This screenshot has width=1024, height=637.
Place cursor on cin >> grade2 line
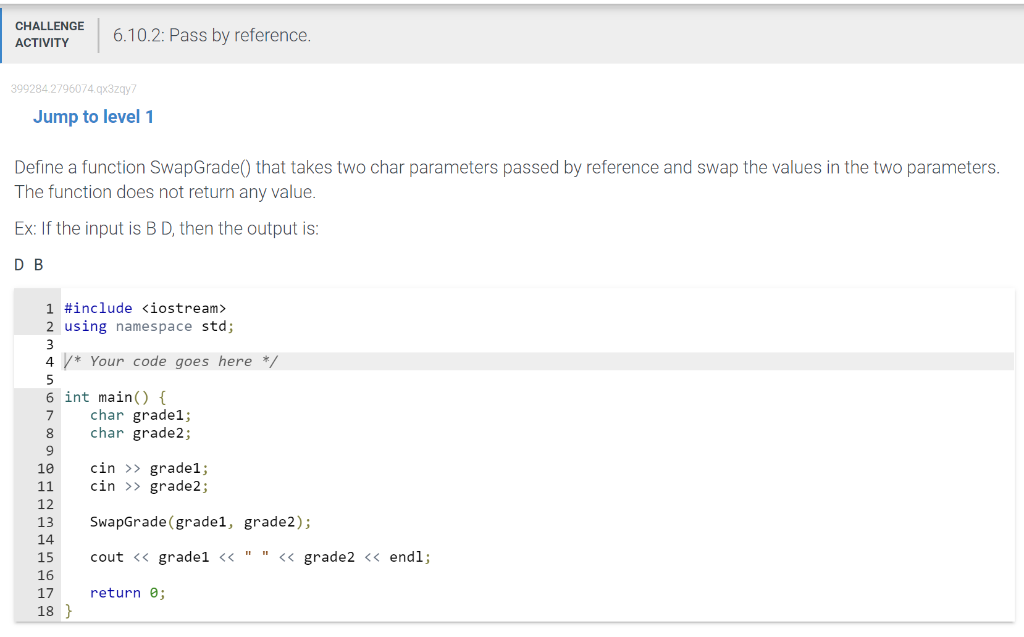click(149, 486)
